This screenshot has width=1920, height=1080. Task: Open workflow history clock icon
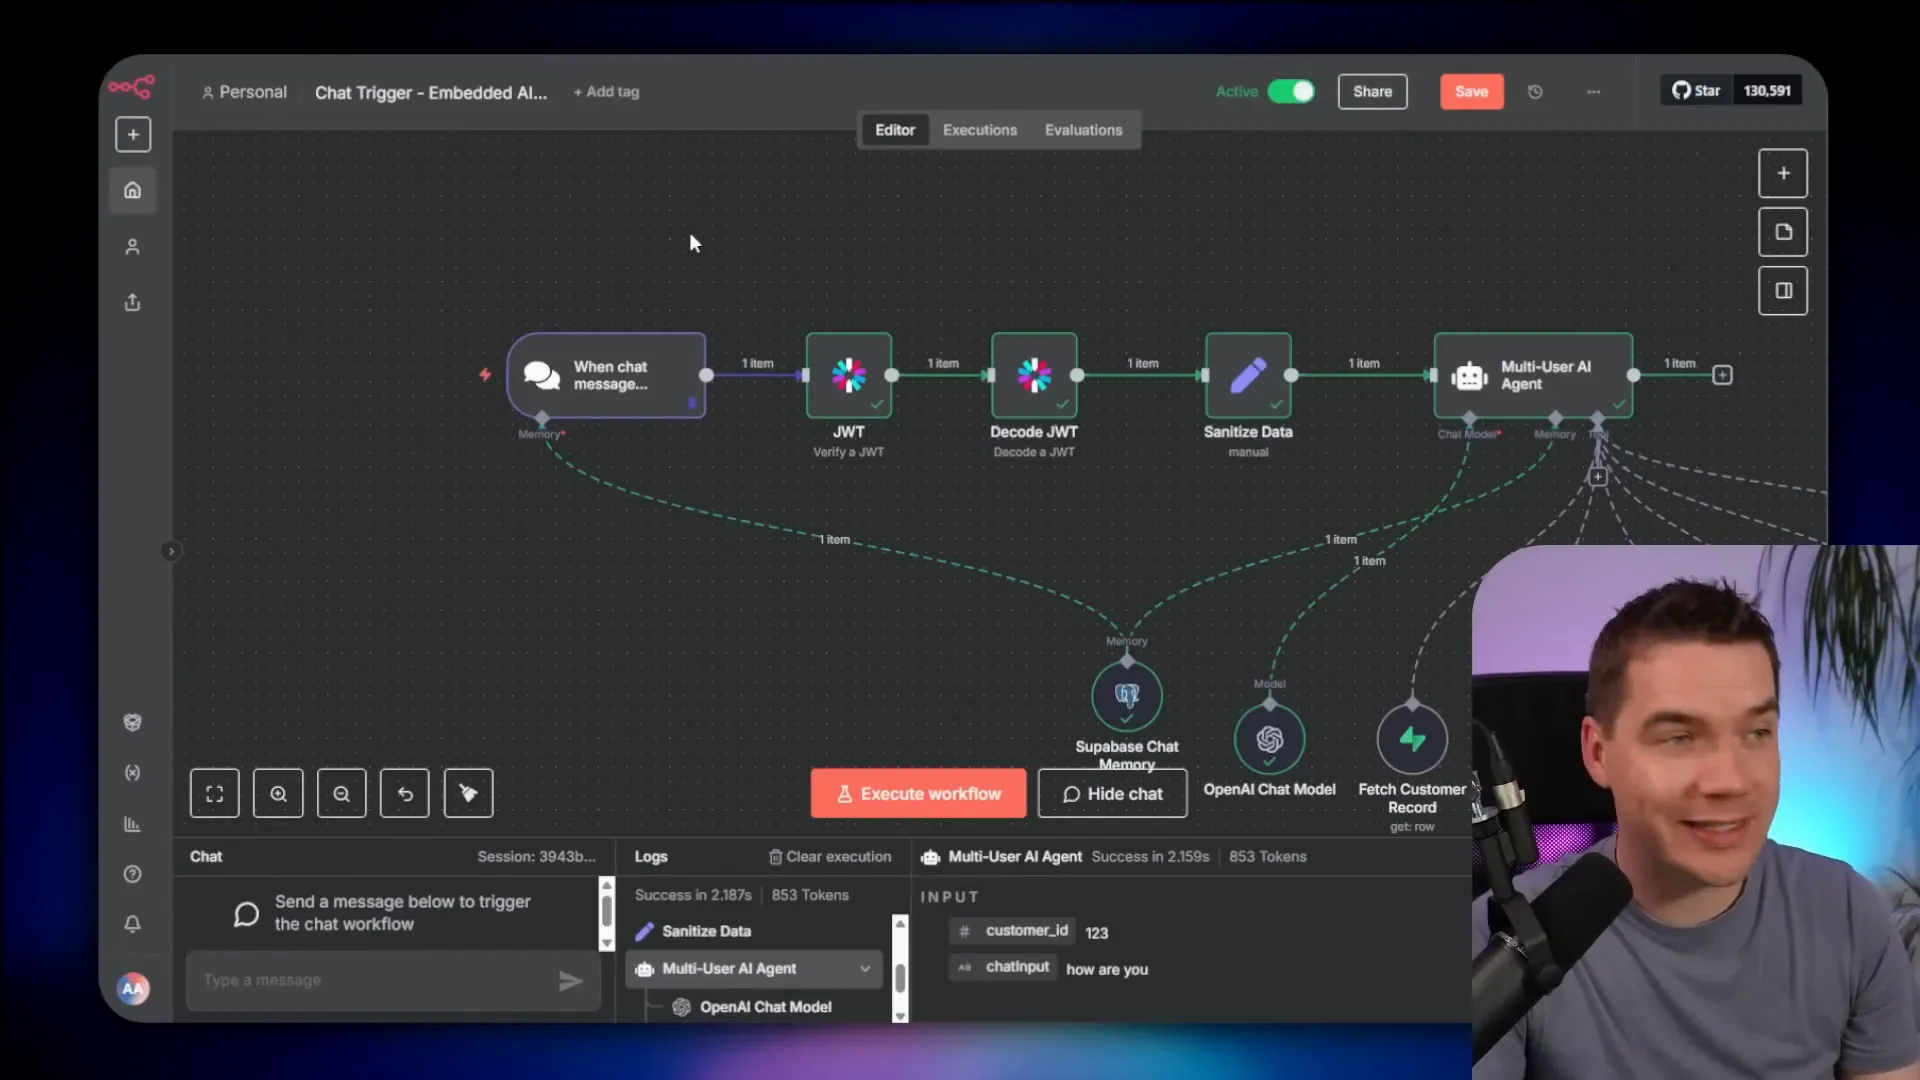[x=1535, y=92]
